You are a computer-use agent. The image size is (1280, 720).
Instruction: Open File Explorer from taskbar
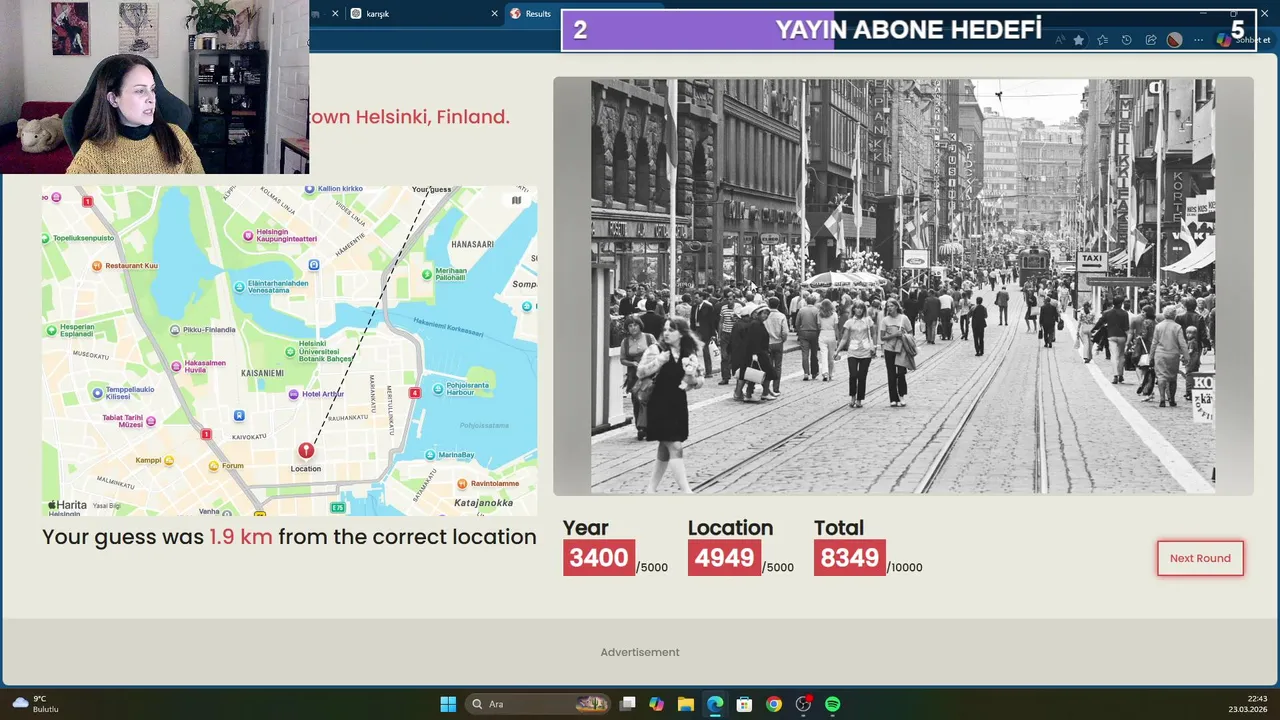pos(685,704)
